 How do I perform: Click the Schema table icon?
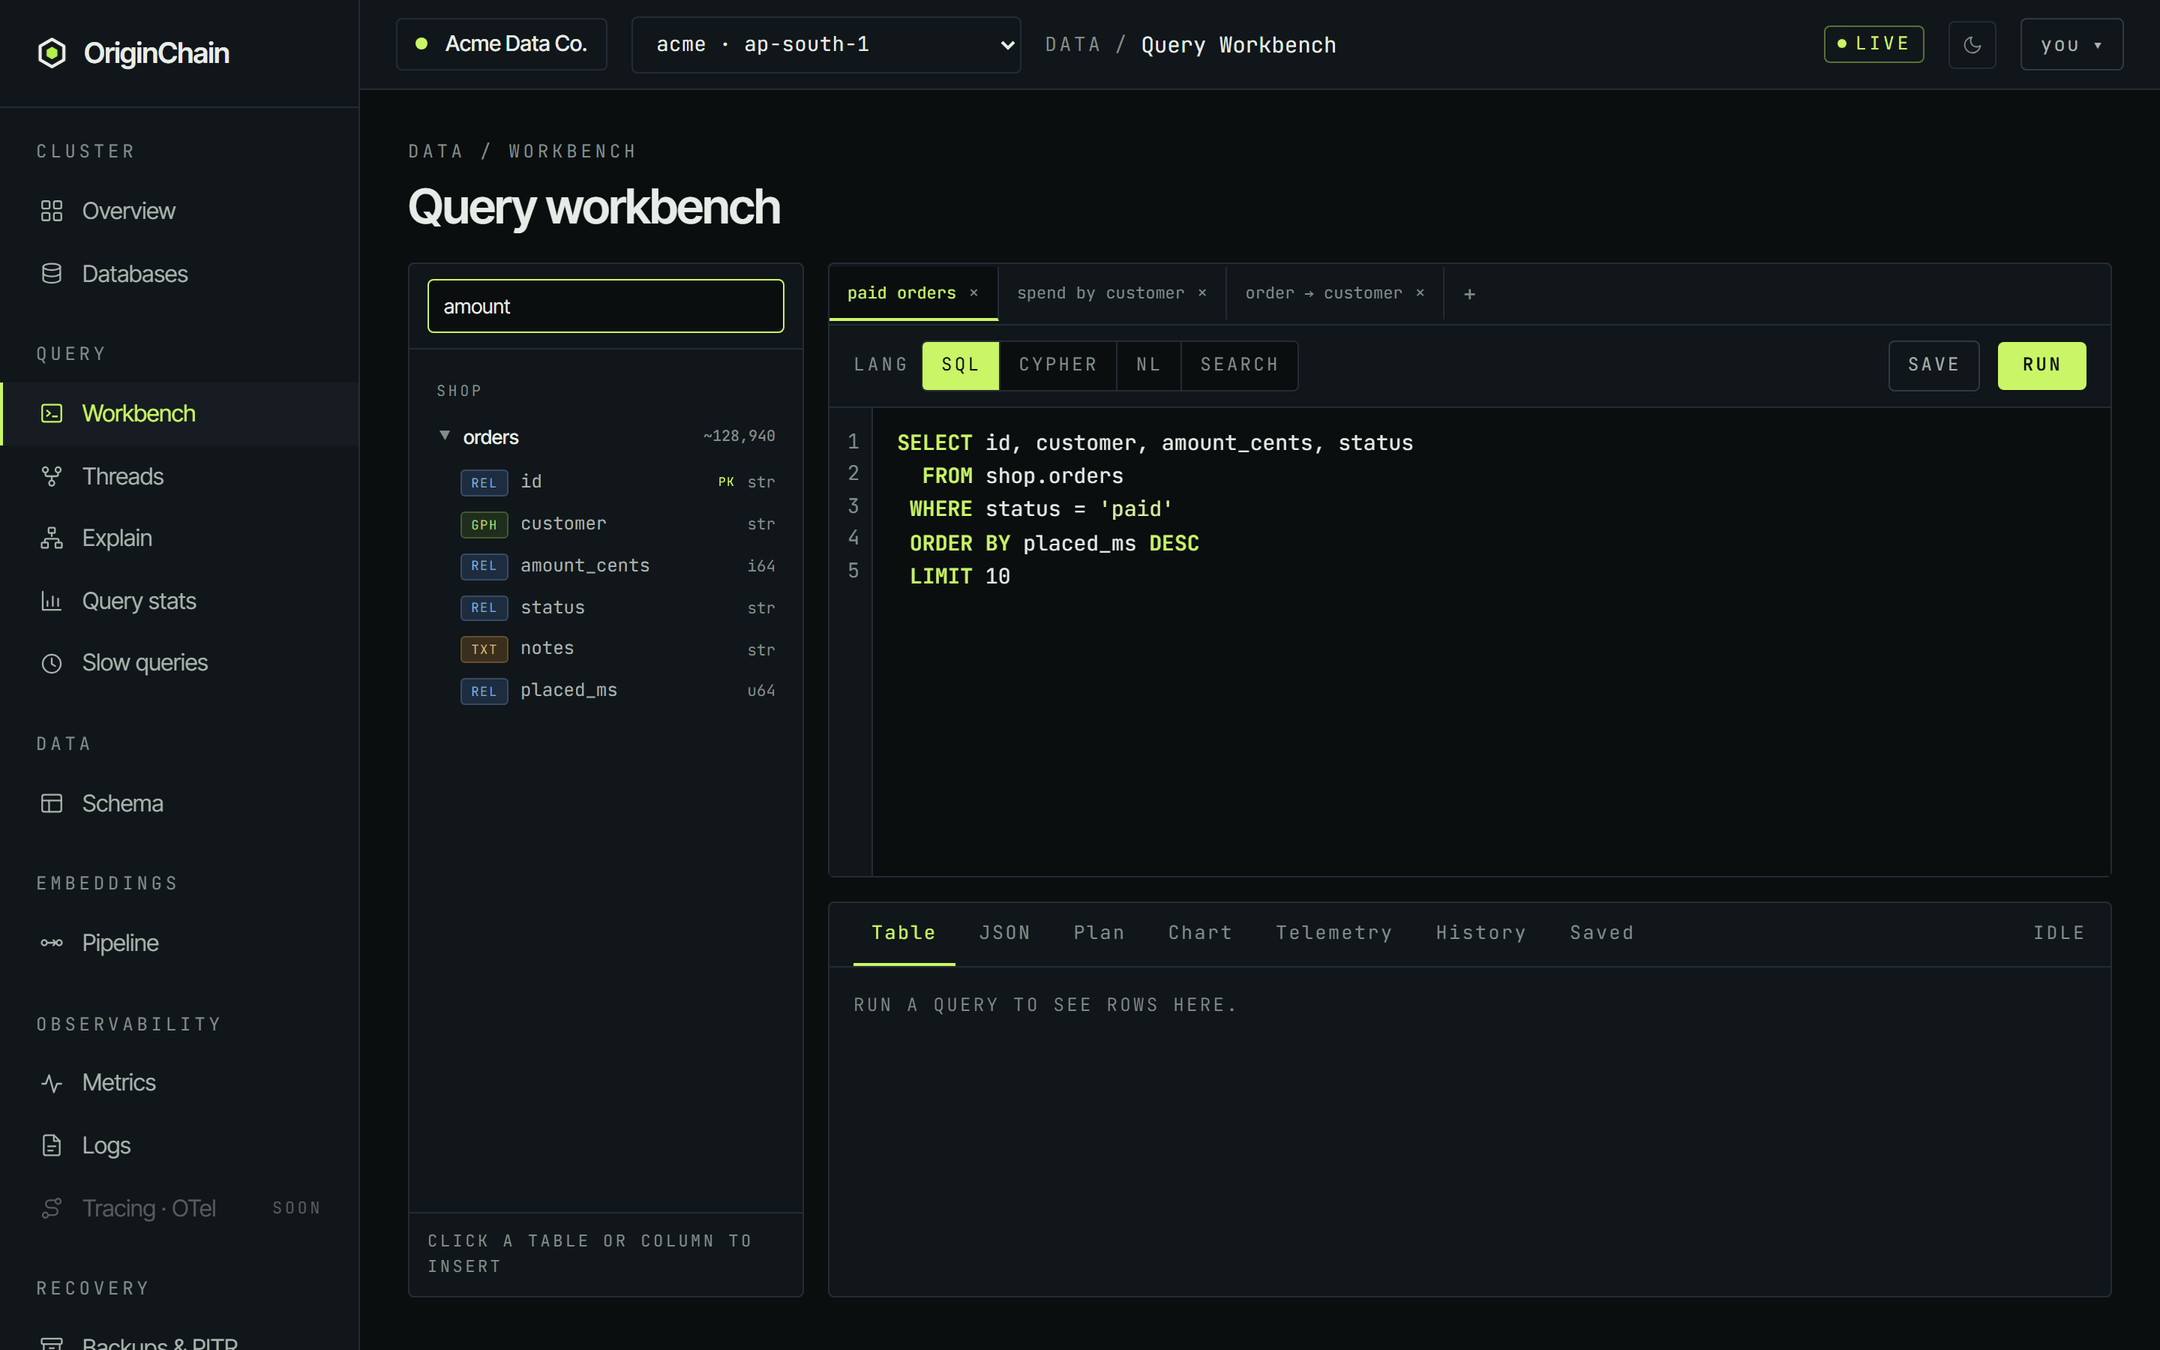point(52,803)
